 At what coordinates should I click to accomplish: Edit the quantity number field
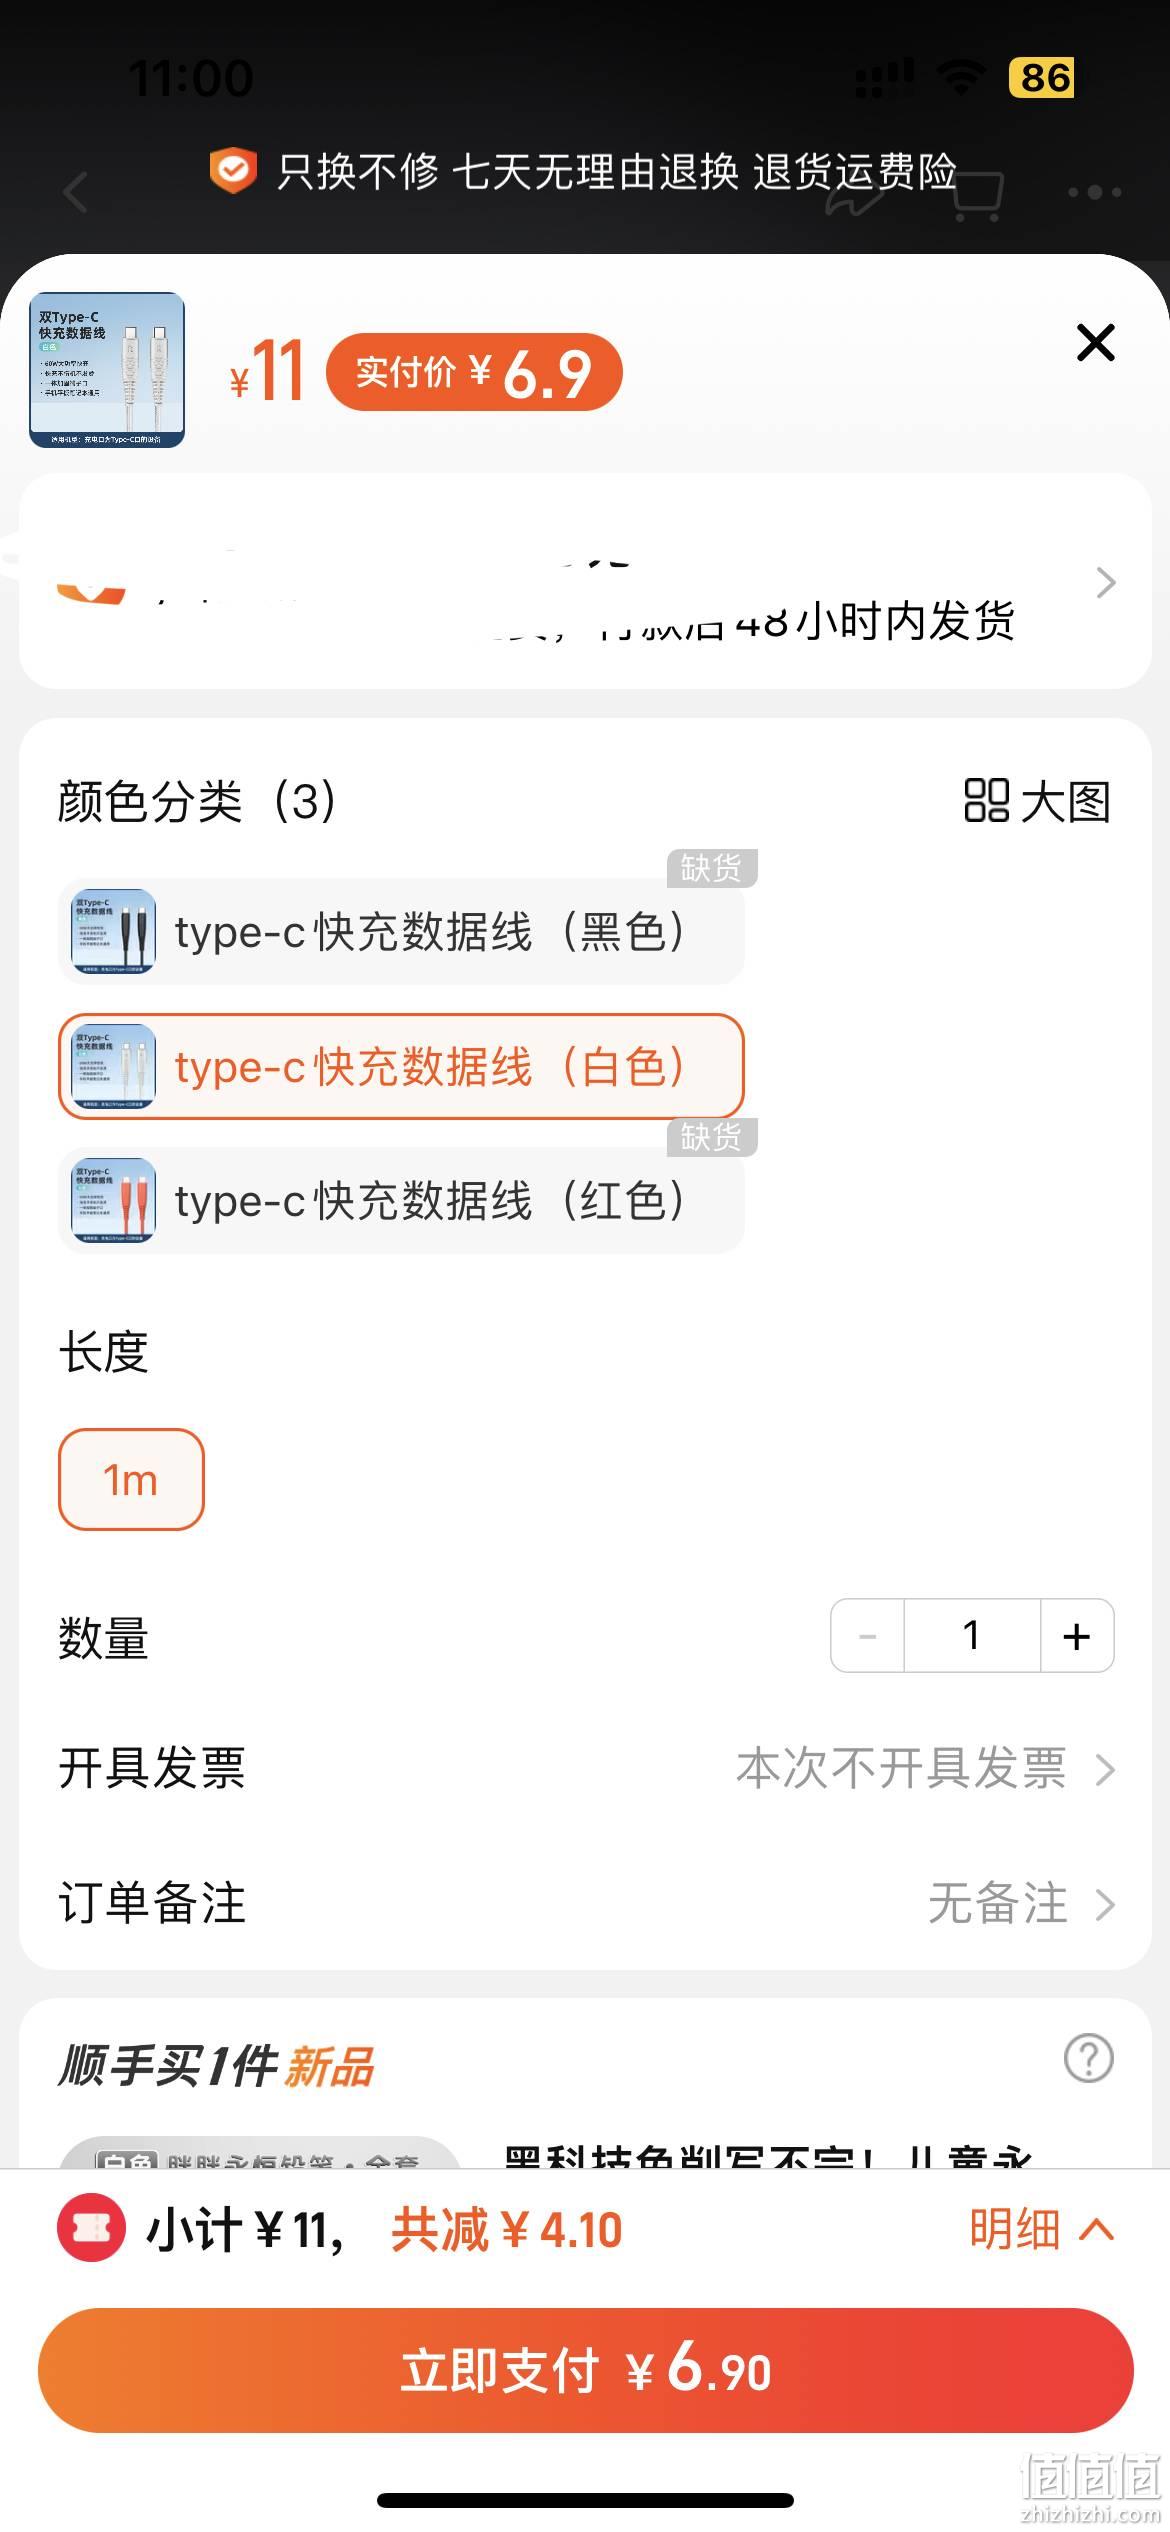pyautogui.click(x=972, y=1636)
